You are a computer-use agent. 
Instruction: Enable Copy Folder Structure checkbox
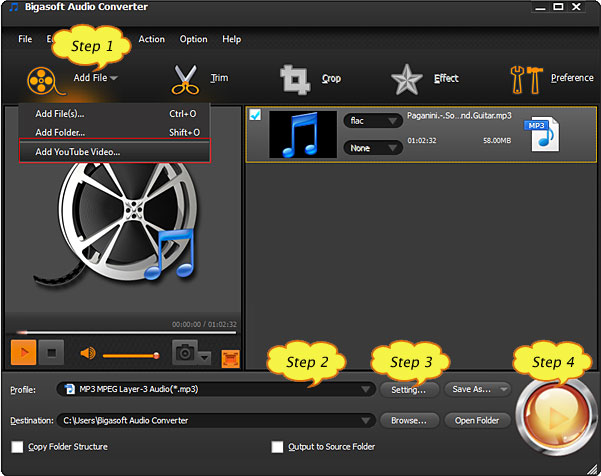click(x=17, y=447)
